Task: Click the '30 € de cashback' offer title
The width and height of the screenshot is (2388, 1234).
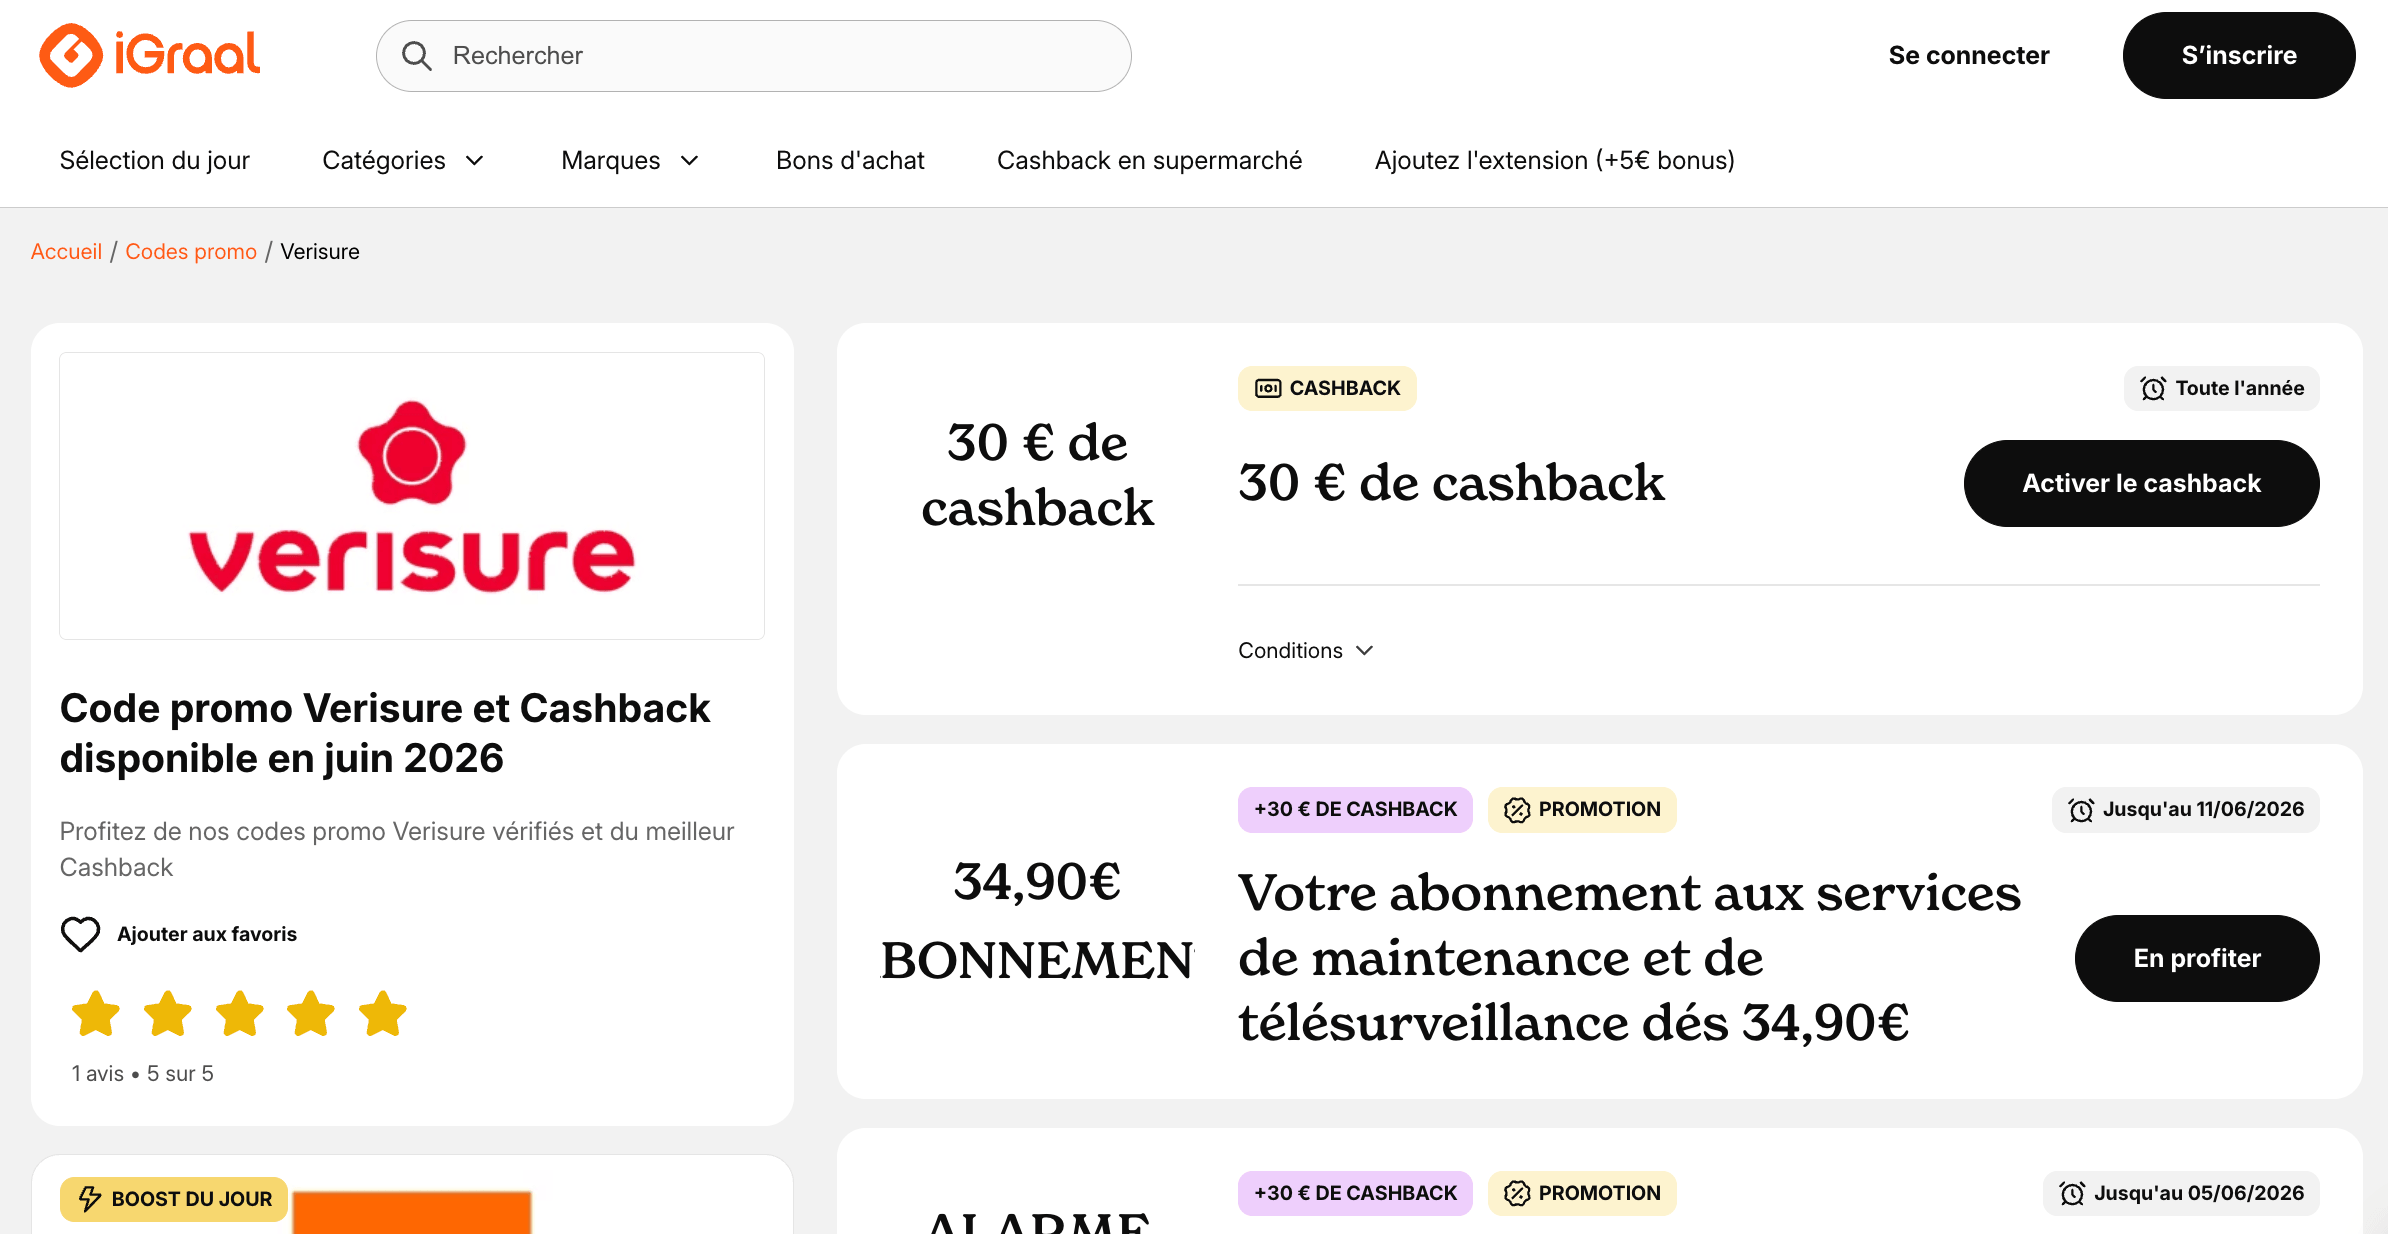Action: click(1451, 483)
